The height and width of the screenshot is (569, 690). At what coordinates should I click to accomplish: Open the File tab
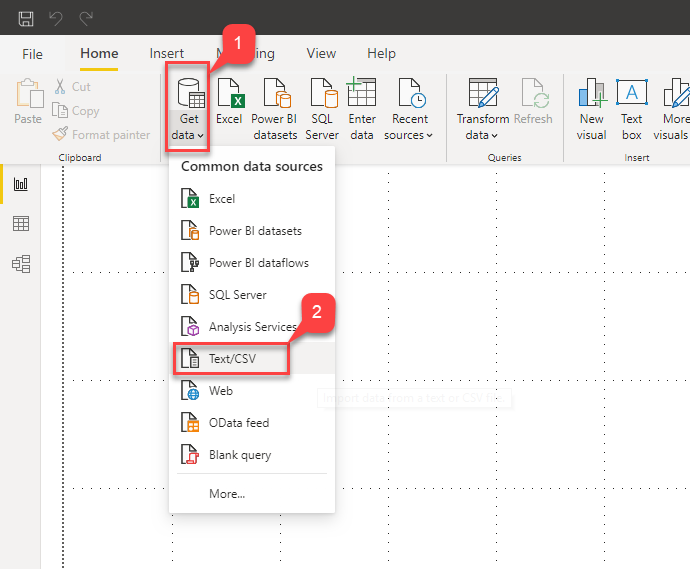33,54
